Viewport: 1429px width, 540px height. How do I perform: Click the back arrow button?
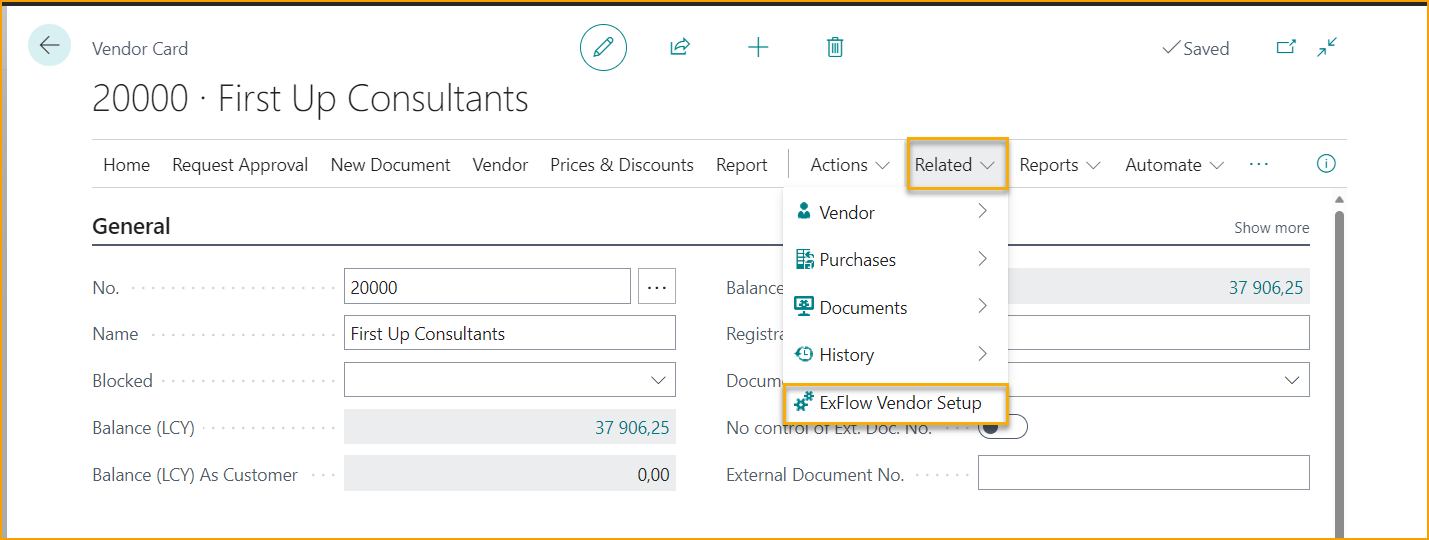49,46
